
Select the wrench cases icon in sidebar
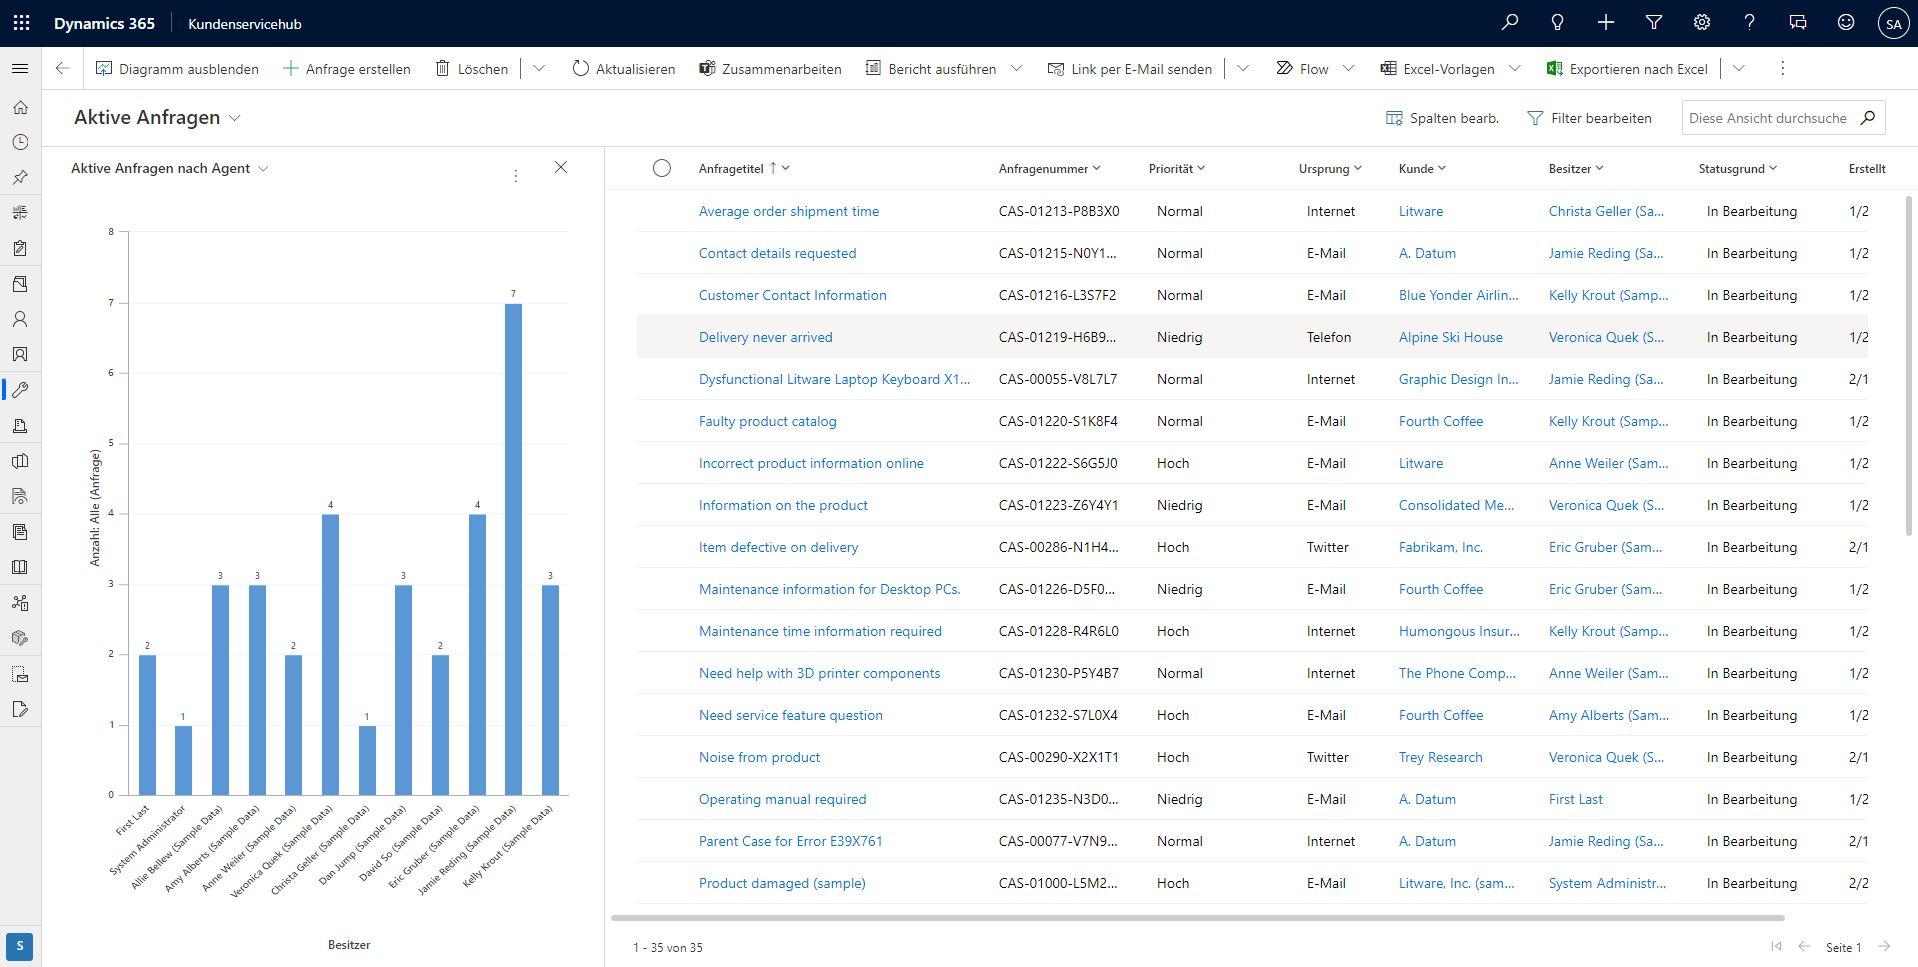(20, 390)
